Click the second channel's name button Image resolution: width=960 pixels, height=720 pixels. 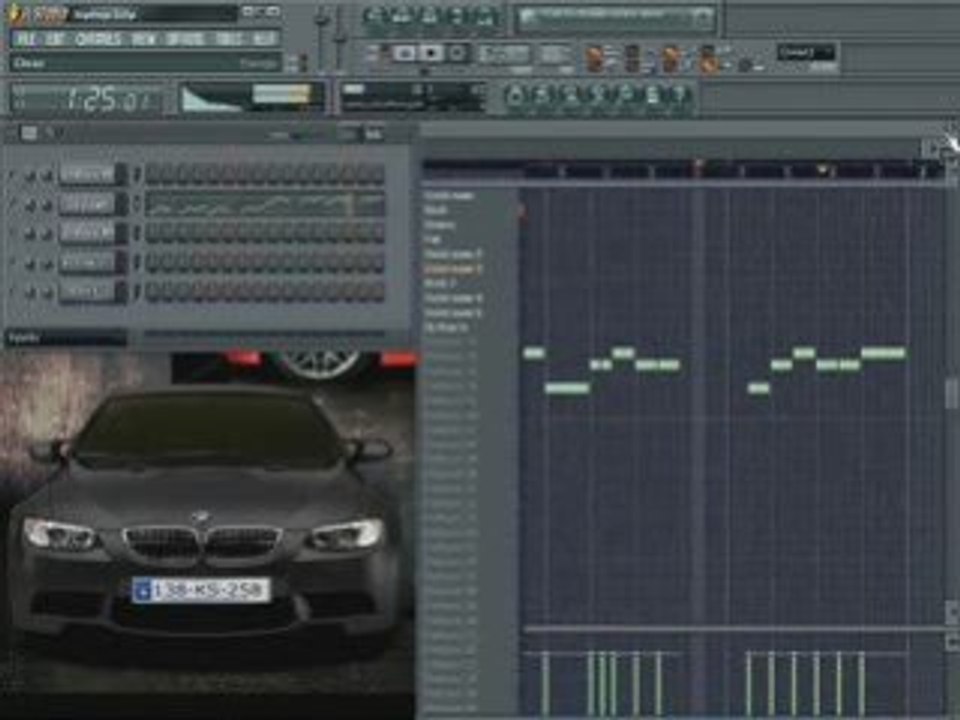point(88,204)
